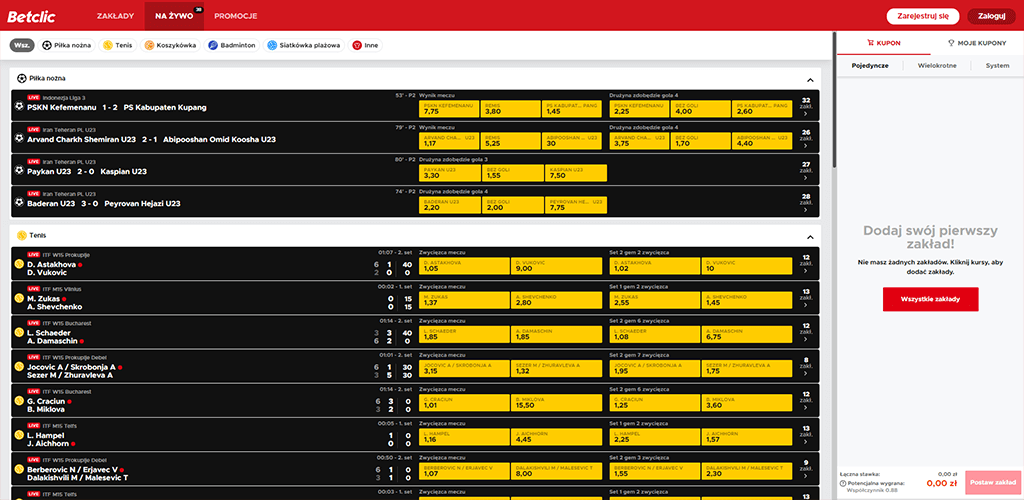Click the potential winnings help icon
Image resolution: width=1024 pixels, height=500 pixels.
844,482
